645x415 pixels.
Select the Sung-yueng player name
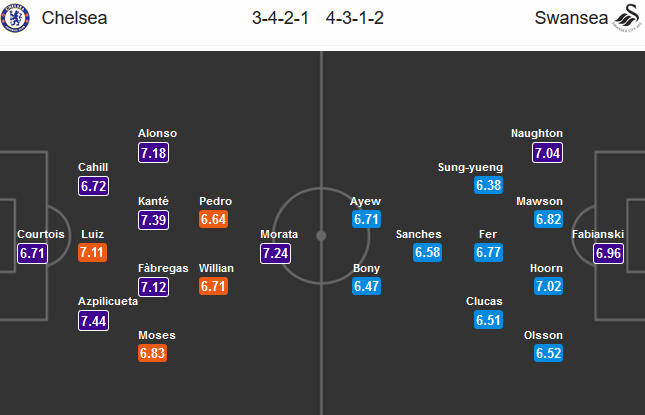(x=470, y=167)
